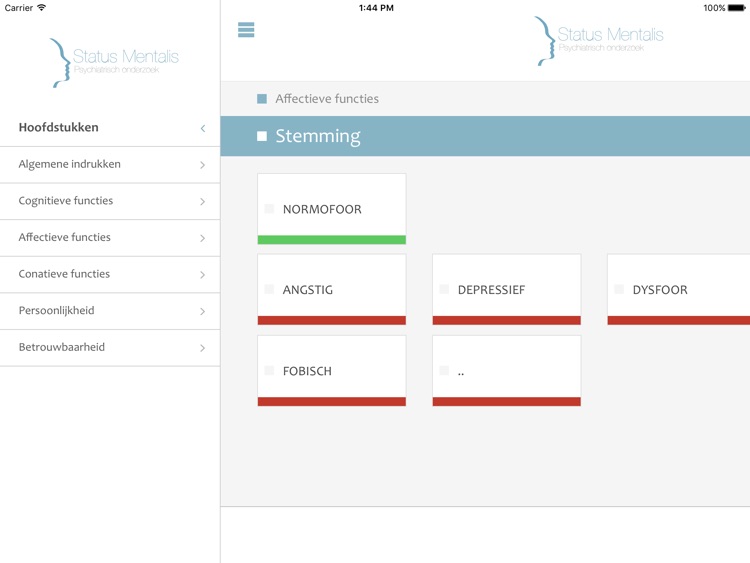Check the DEPRESSIEF checkbox
The width and height of the screenshot is (750, 563).
coord(444,290)
